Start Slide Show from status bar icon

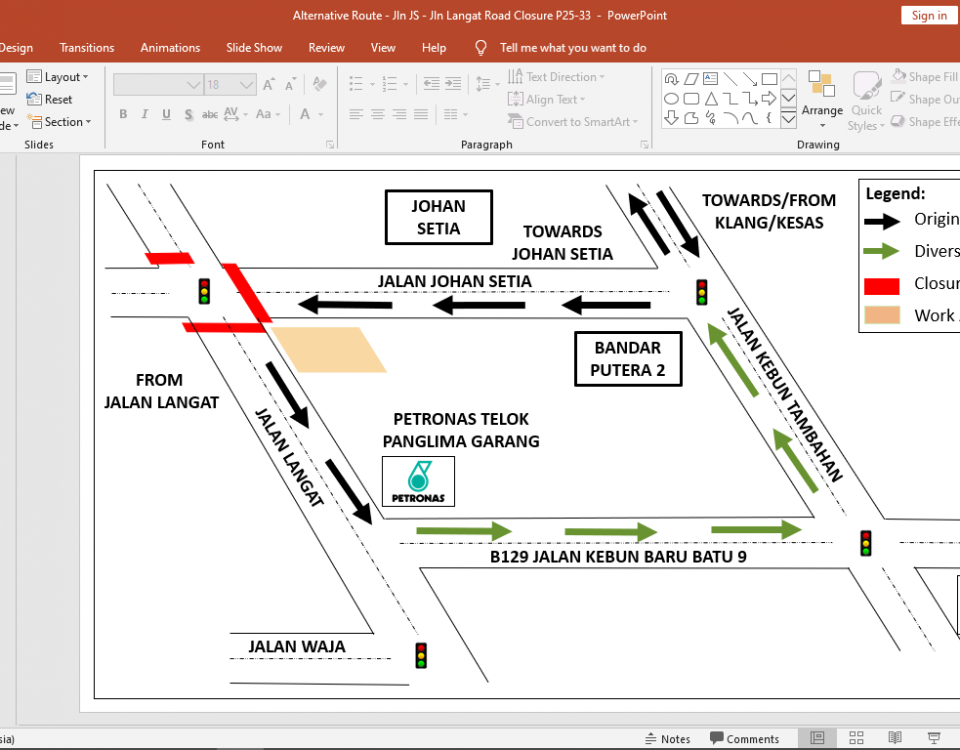click(935, 739)
